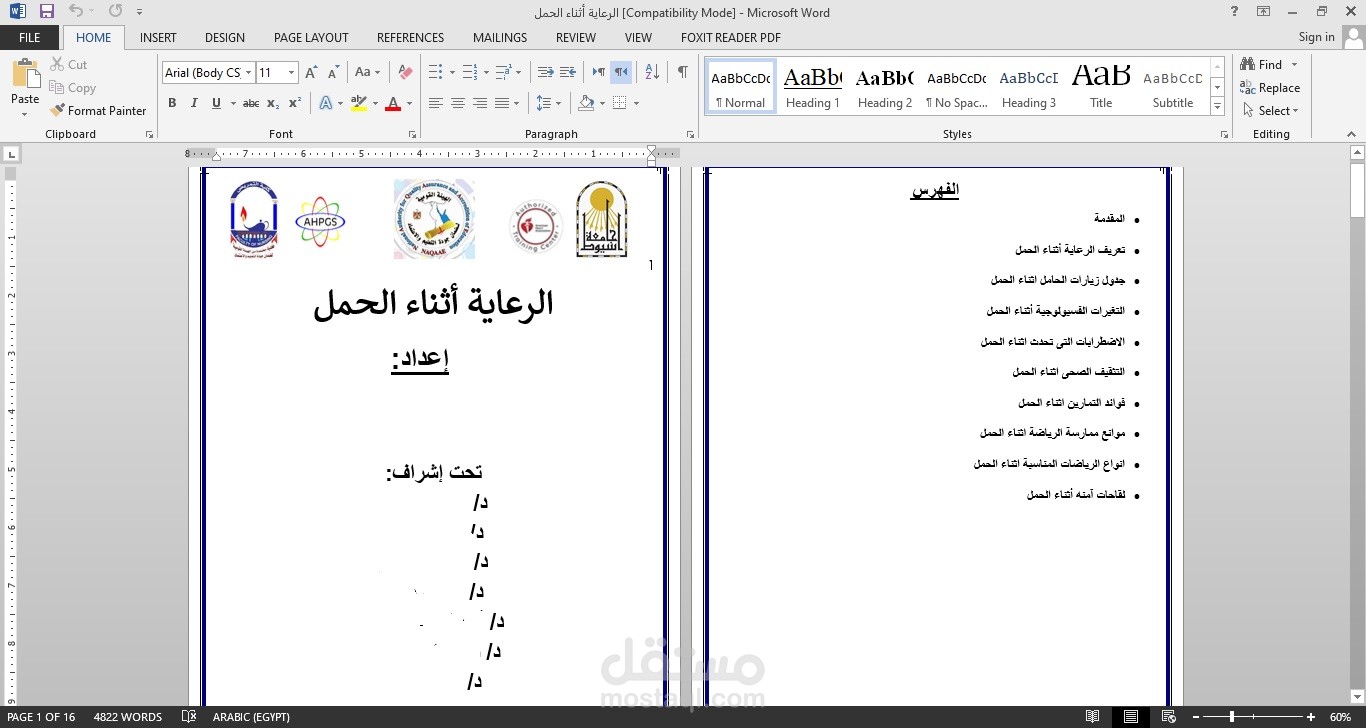Viewport: 1366px width, 728px height.
Task: Clear all formatting eraser icon
Action: pyautogui.click(x=405, y=72)
